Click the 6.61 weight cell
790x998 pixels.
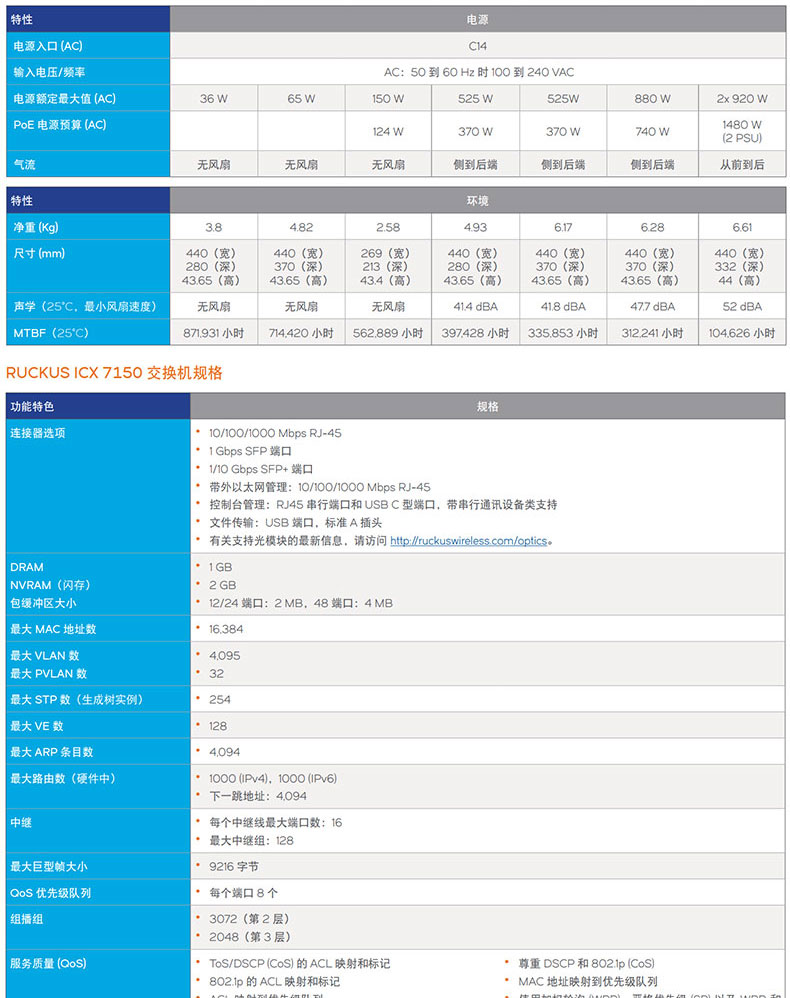click(742, 227)
